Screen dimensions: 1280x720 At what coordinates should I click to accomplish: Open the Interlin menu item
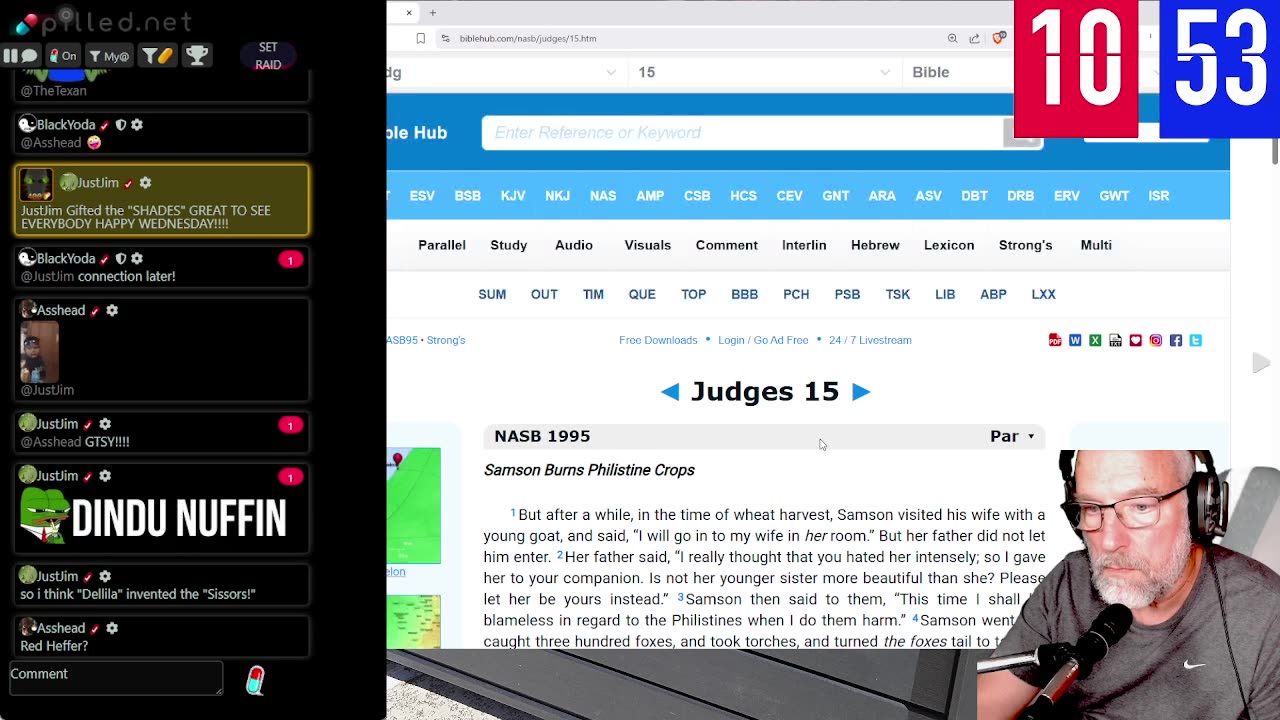804,245
